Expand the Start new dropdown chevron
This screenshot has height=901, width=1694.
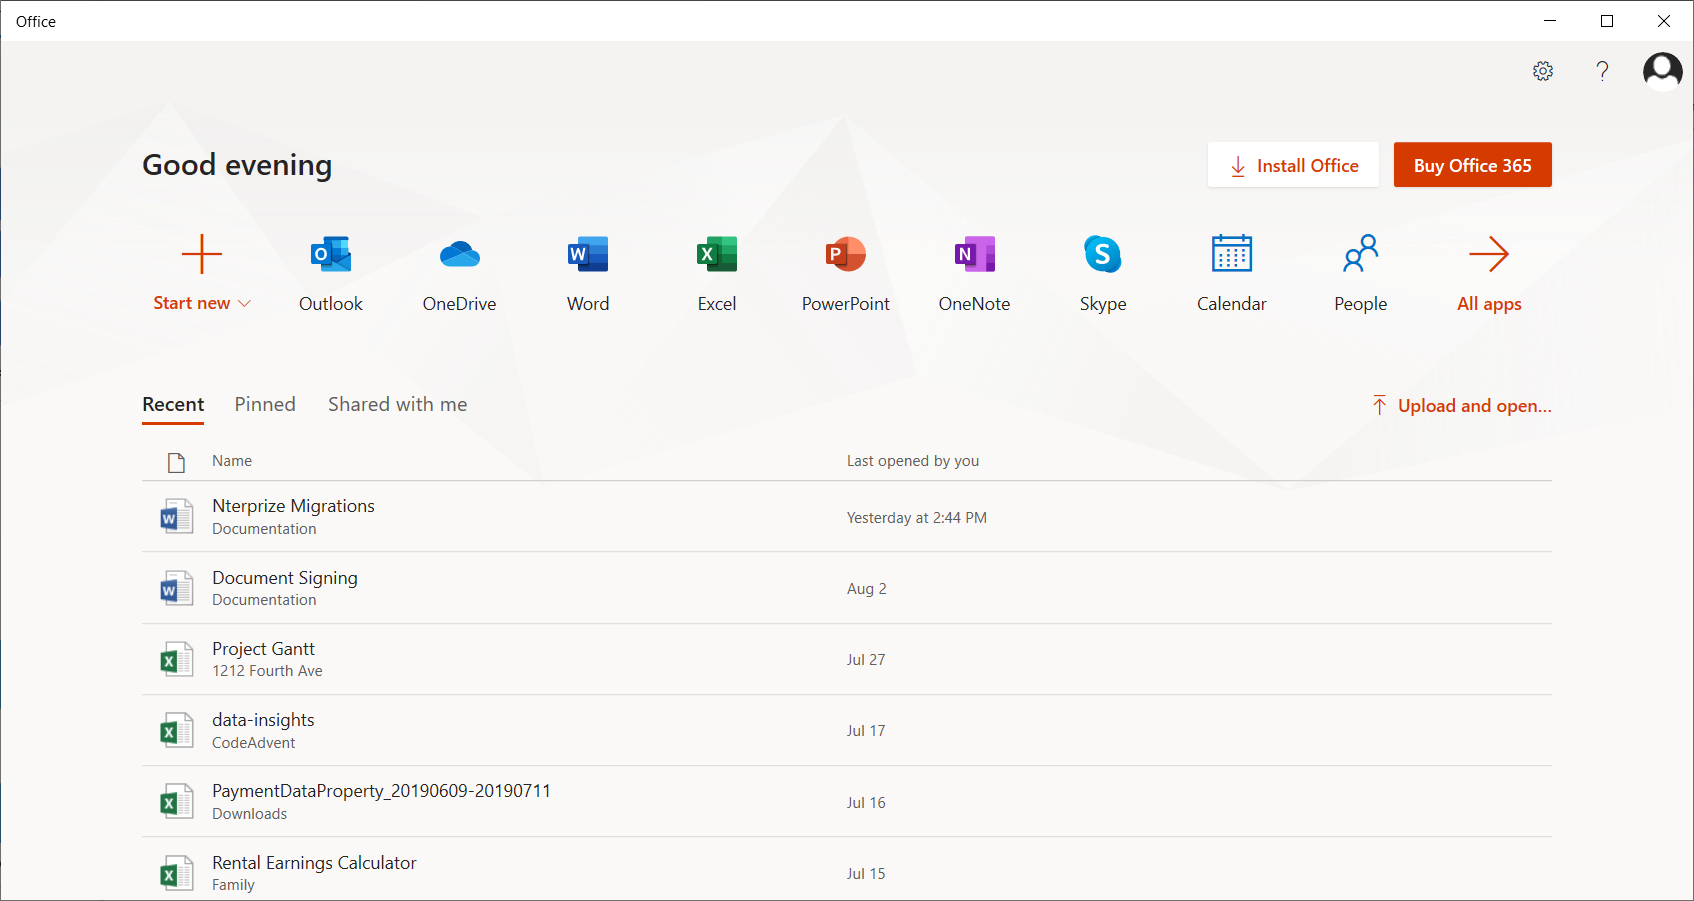[x=244, y=304]
